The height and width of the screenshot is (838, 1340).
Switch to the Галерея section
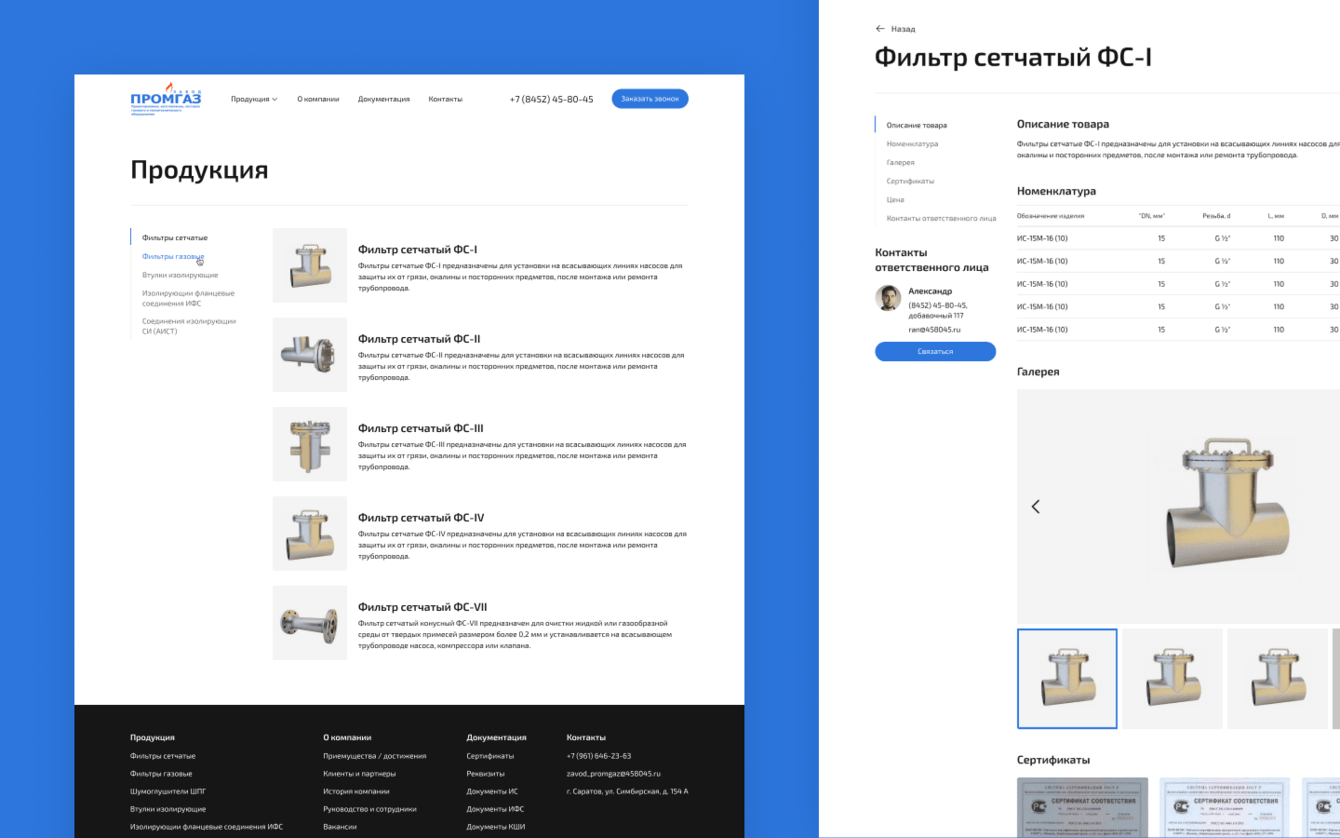(x=900, y=162)
